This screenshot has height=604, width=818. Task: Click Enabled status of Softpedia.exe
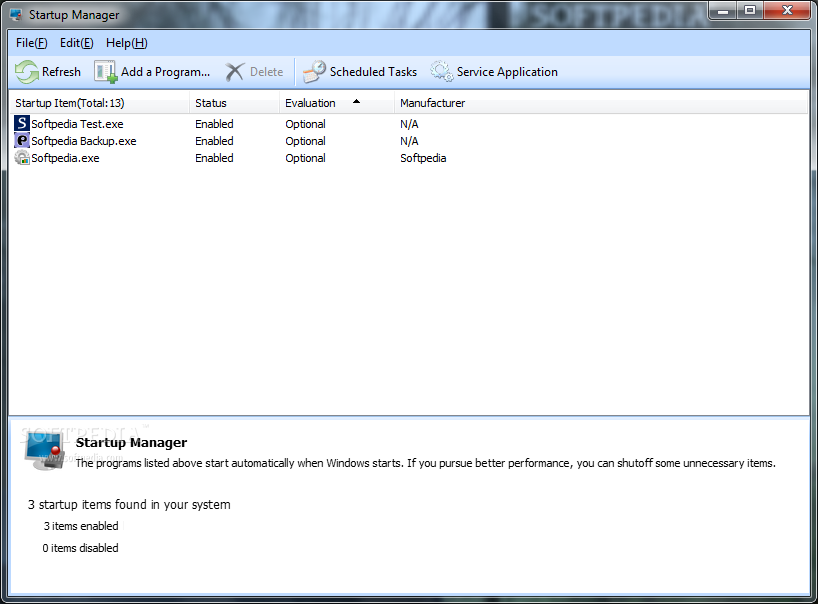pos(214,158)
